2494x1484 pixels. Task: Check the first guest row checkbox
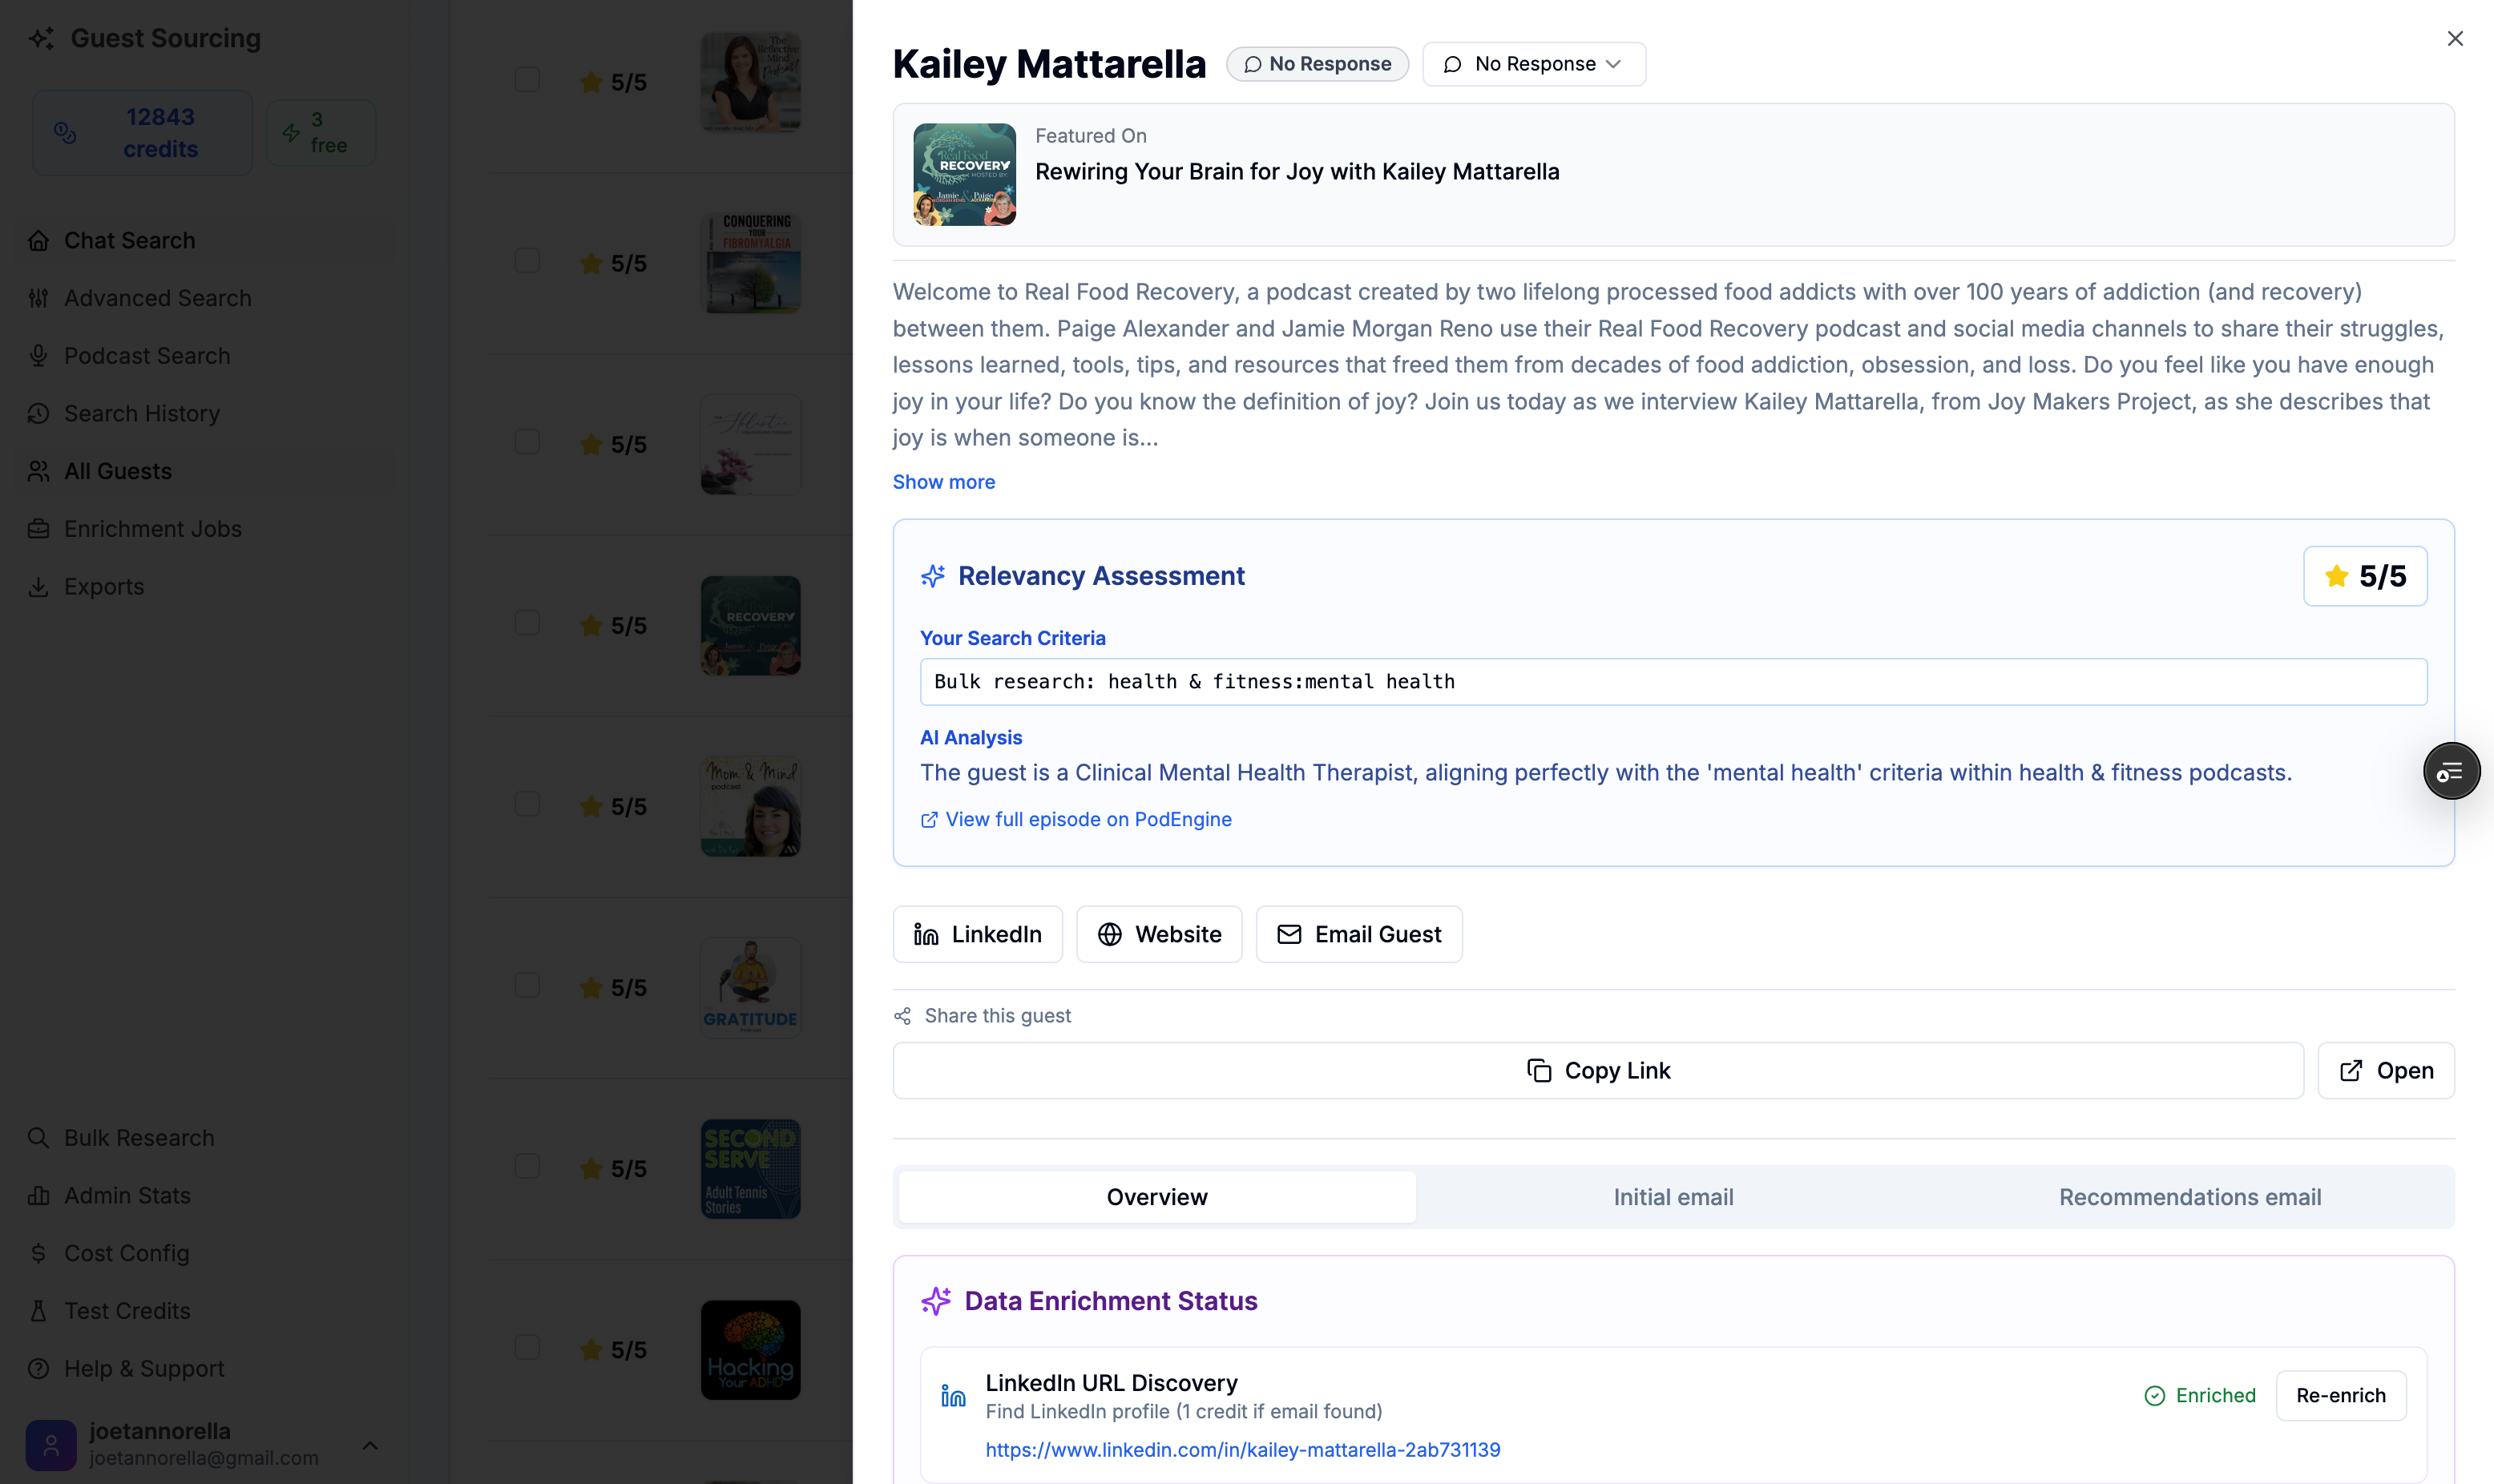point(527,80)
